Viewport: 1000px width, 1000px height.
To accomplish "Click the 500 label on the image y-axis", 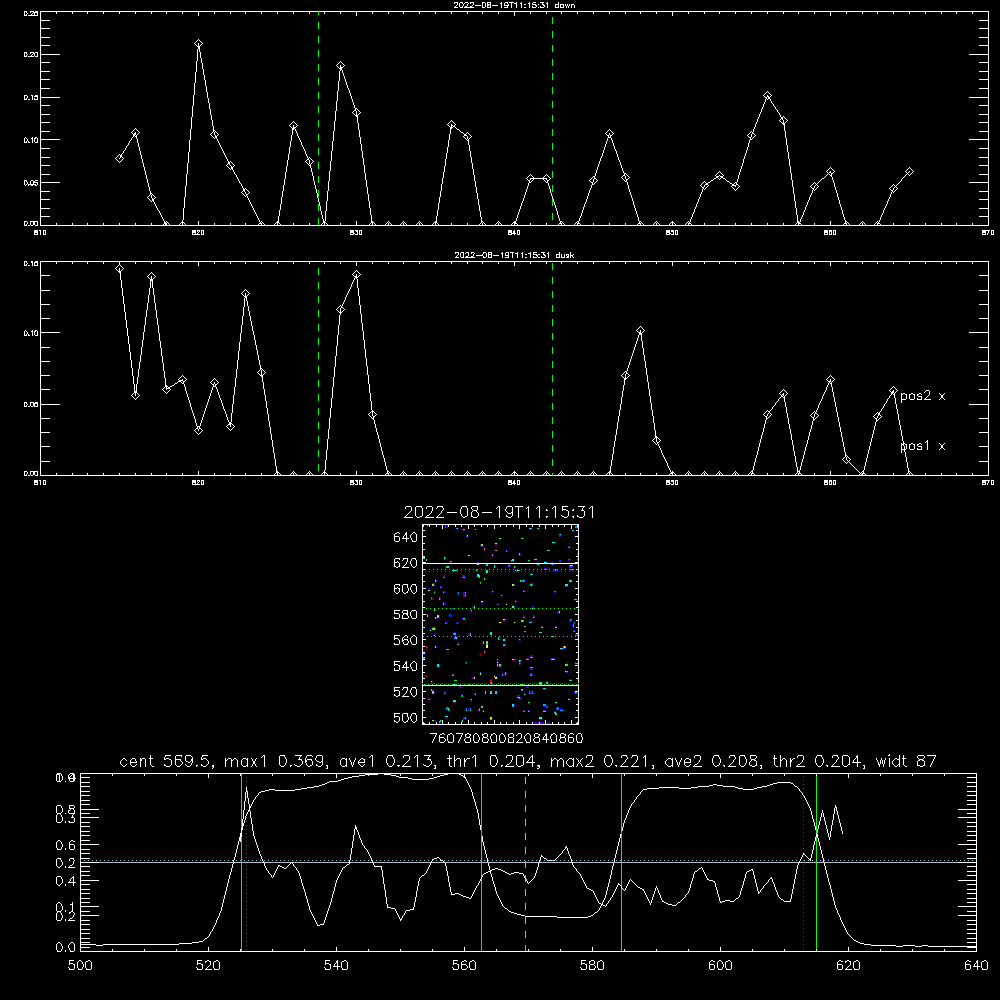I will coord(406,718).
